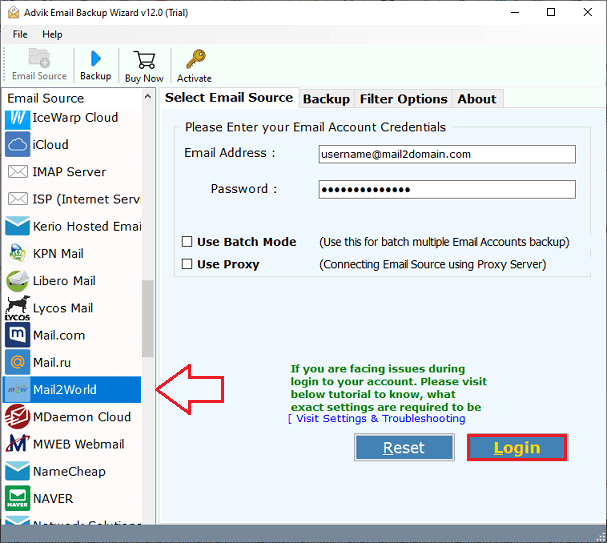The height and width of the screenshot is (543, 607).
Task: Select 'iCloud' list entry text
Action: pos(50,145)
